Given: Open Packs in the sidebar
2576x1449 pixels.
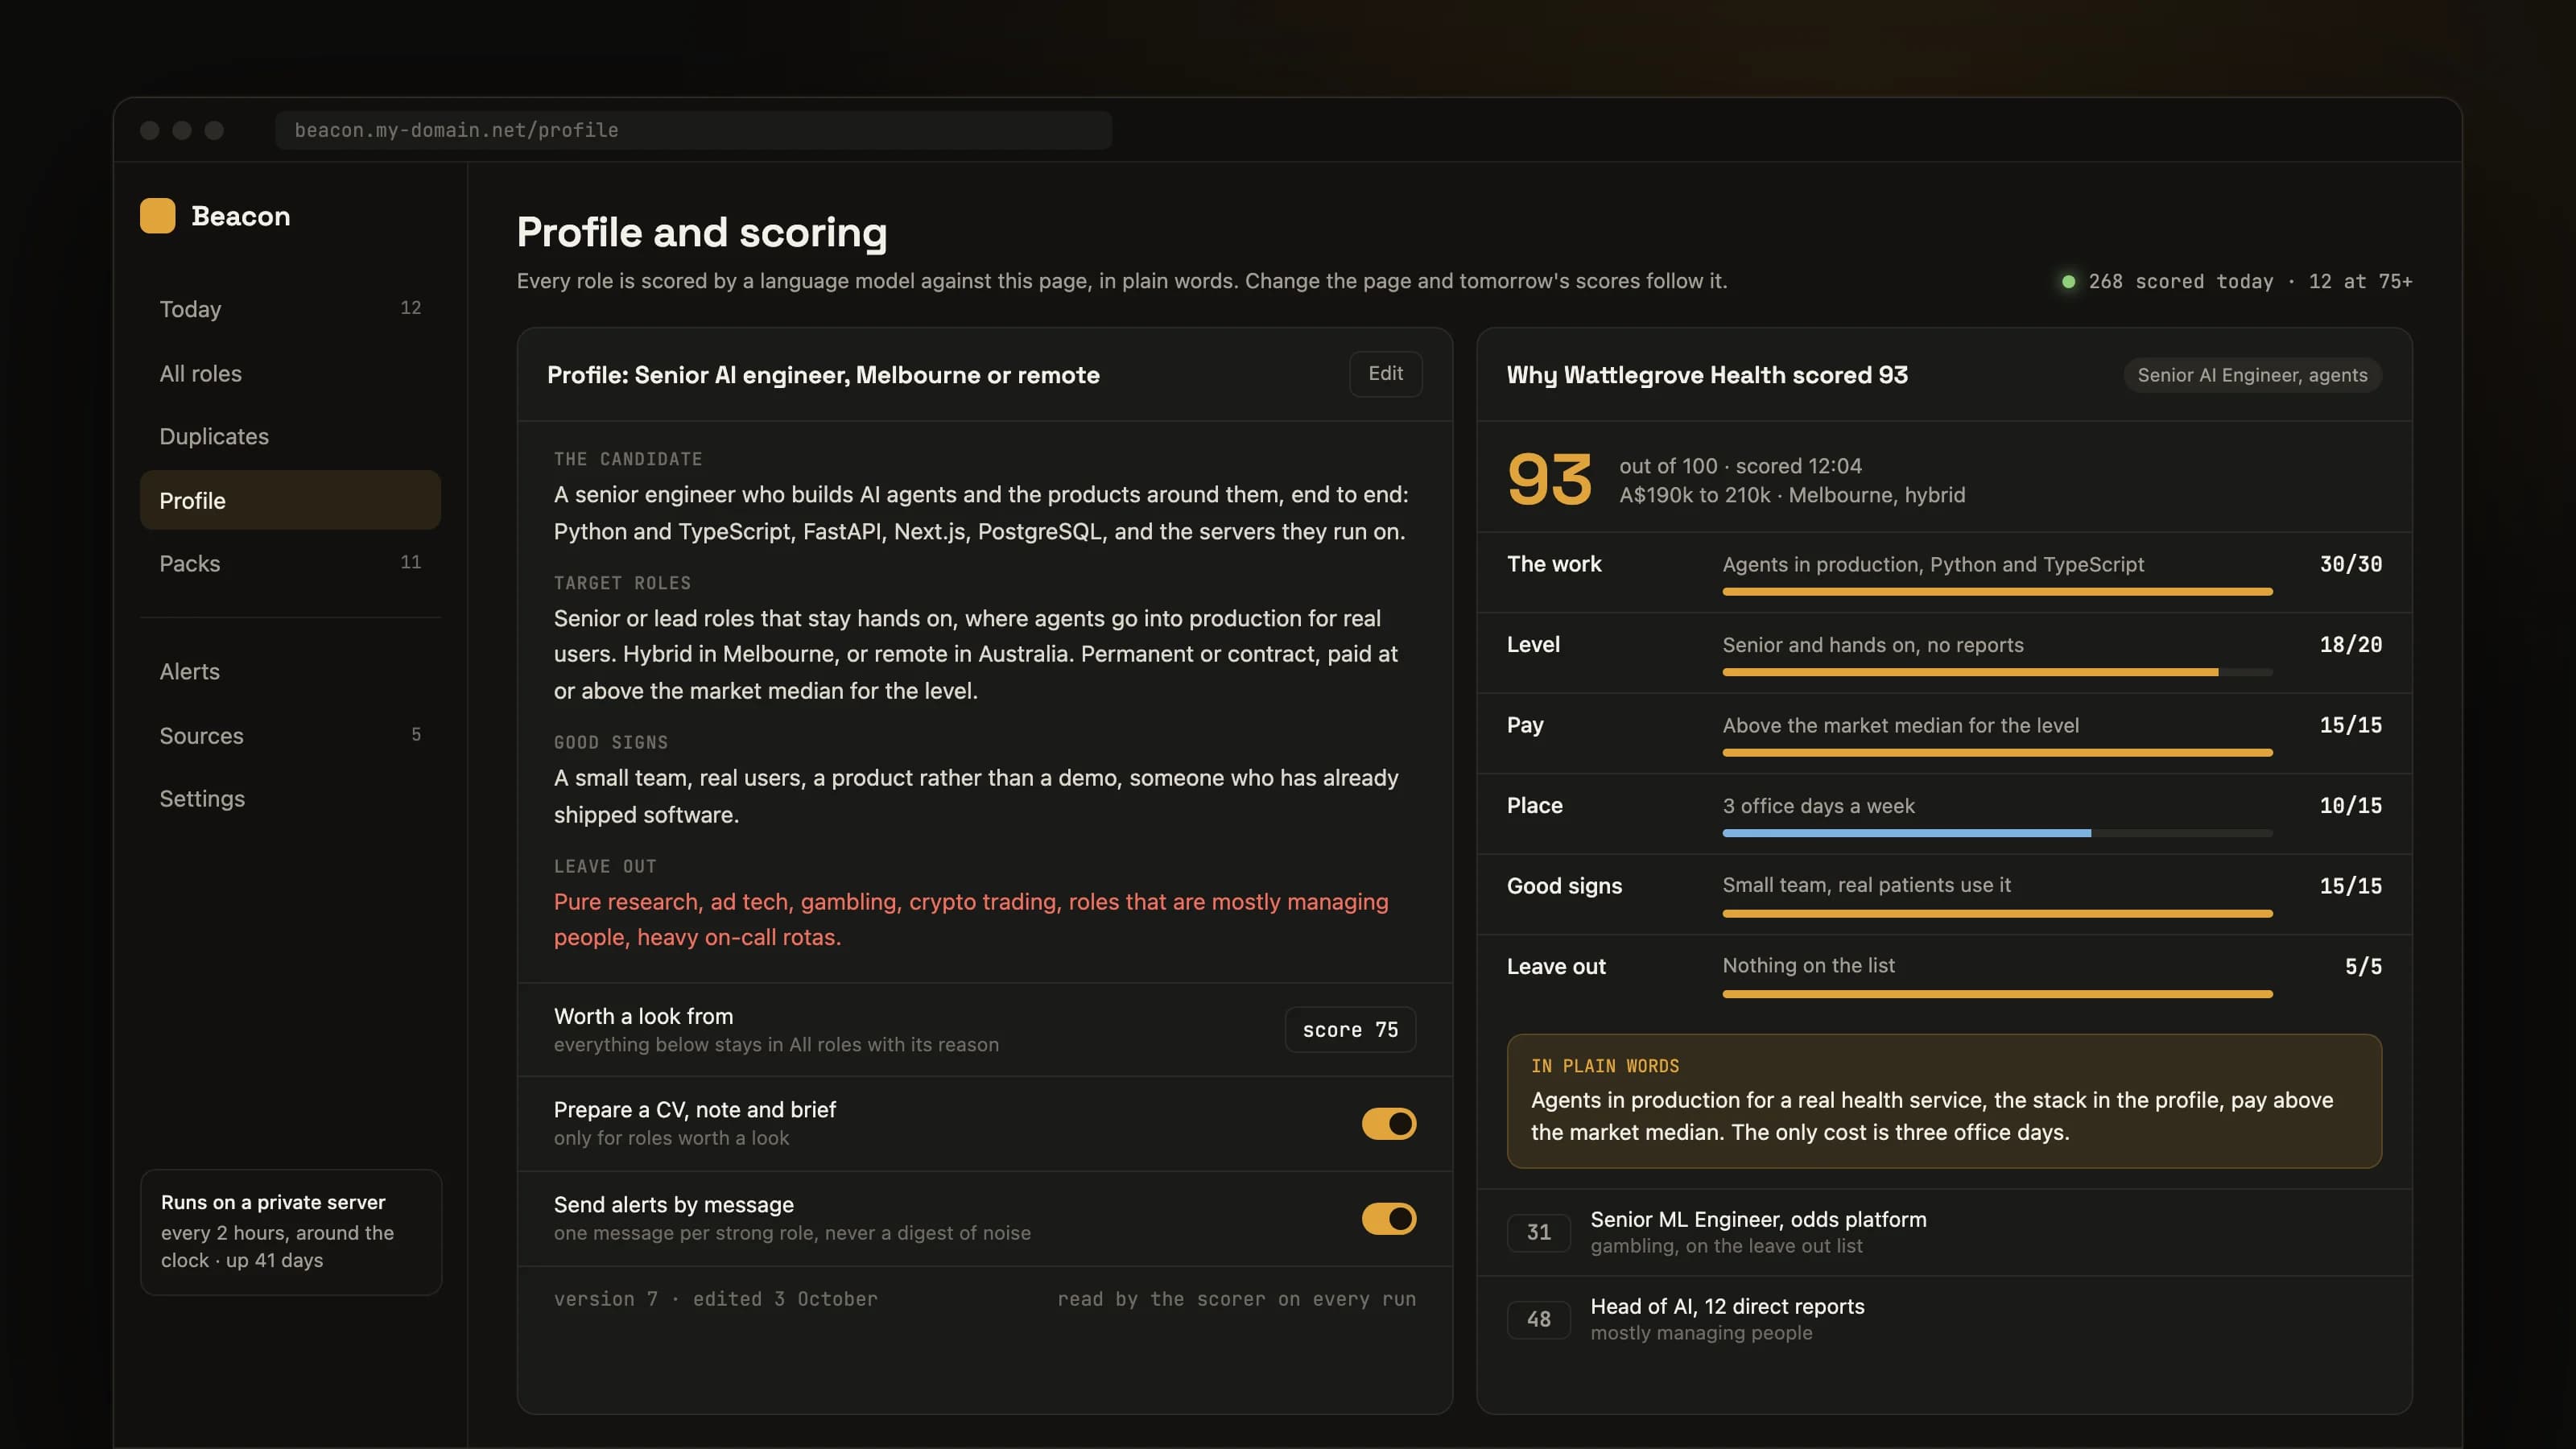Looking at the screenshot, I should tap(290, 563).
